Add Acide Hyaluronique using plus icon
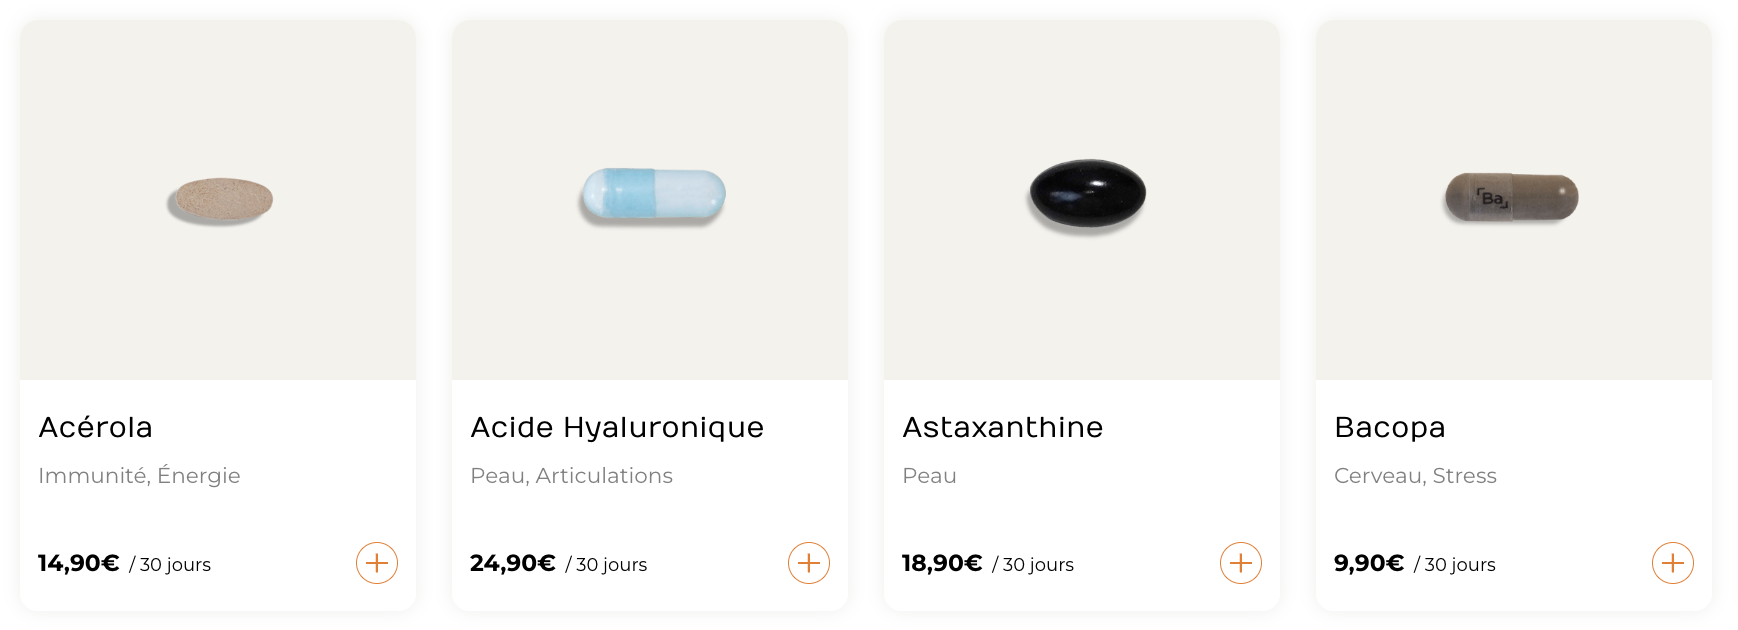Screen dimensions: 1738x630 [809, 563]
